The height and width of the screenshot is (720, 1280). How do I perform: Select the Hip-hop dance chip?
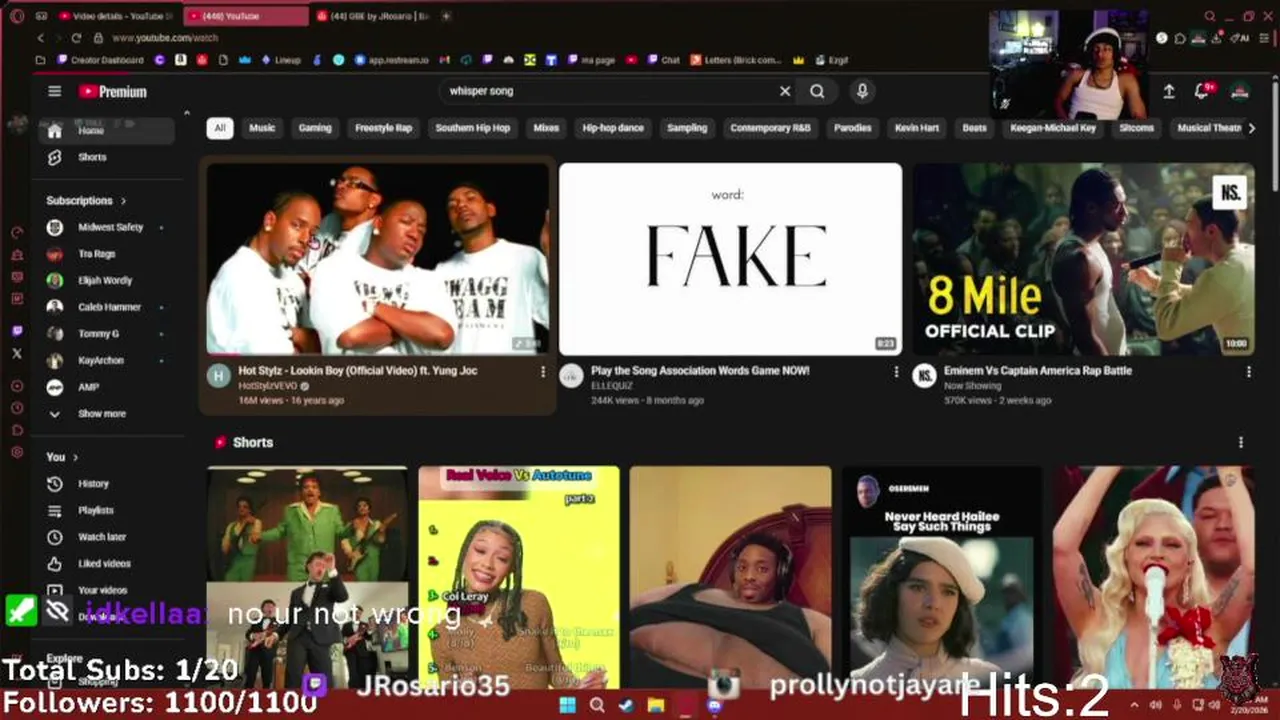[x=613, y=128]
